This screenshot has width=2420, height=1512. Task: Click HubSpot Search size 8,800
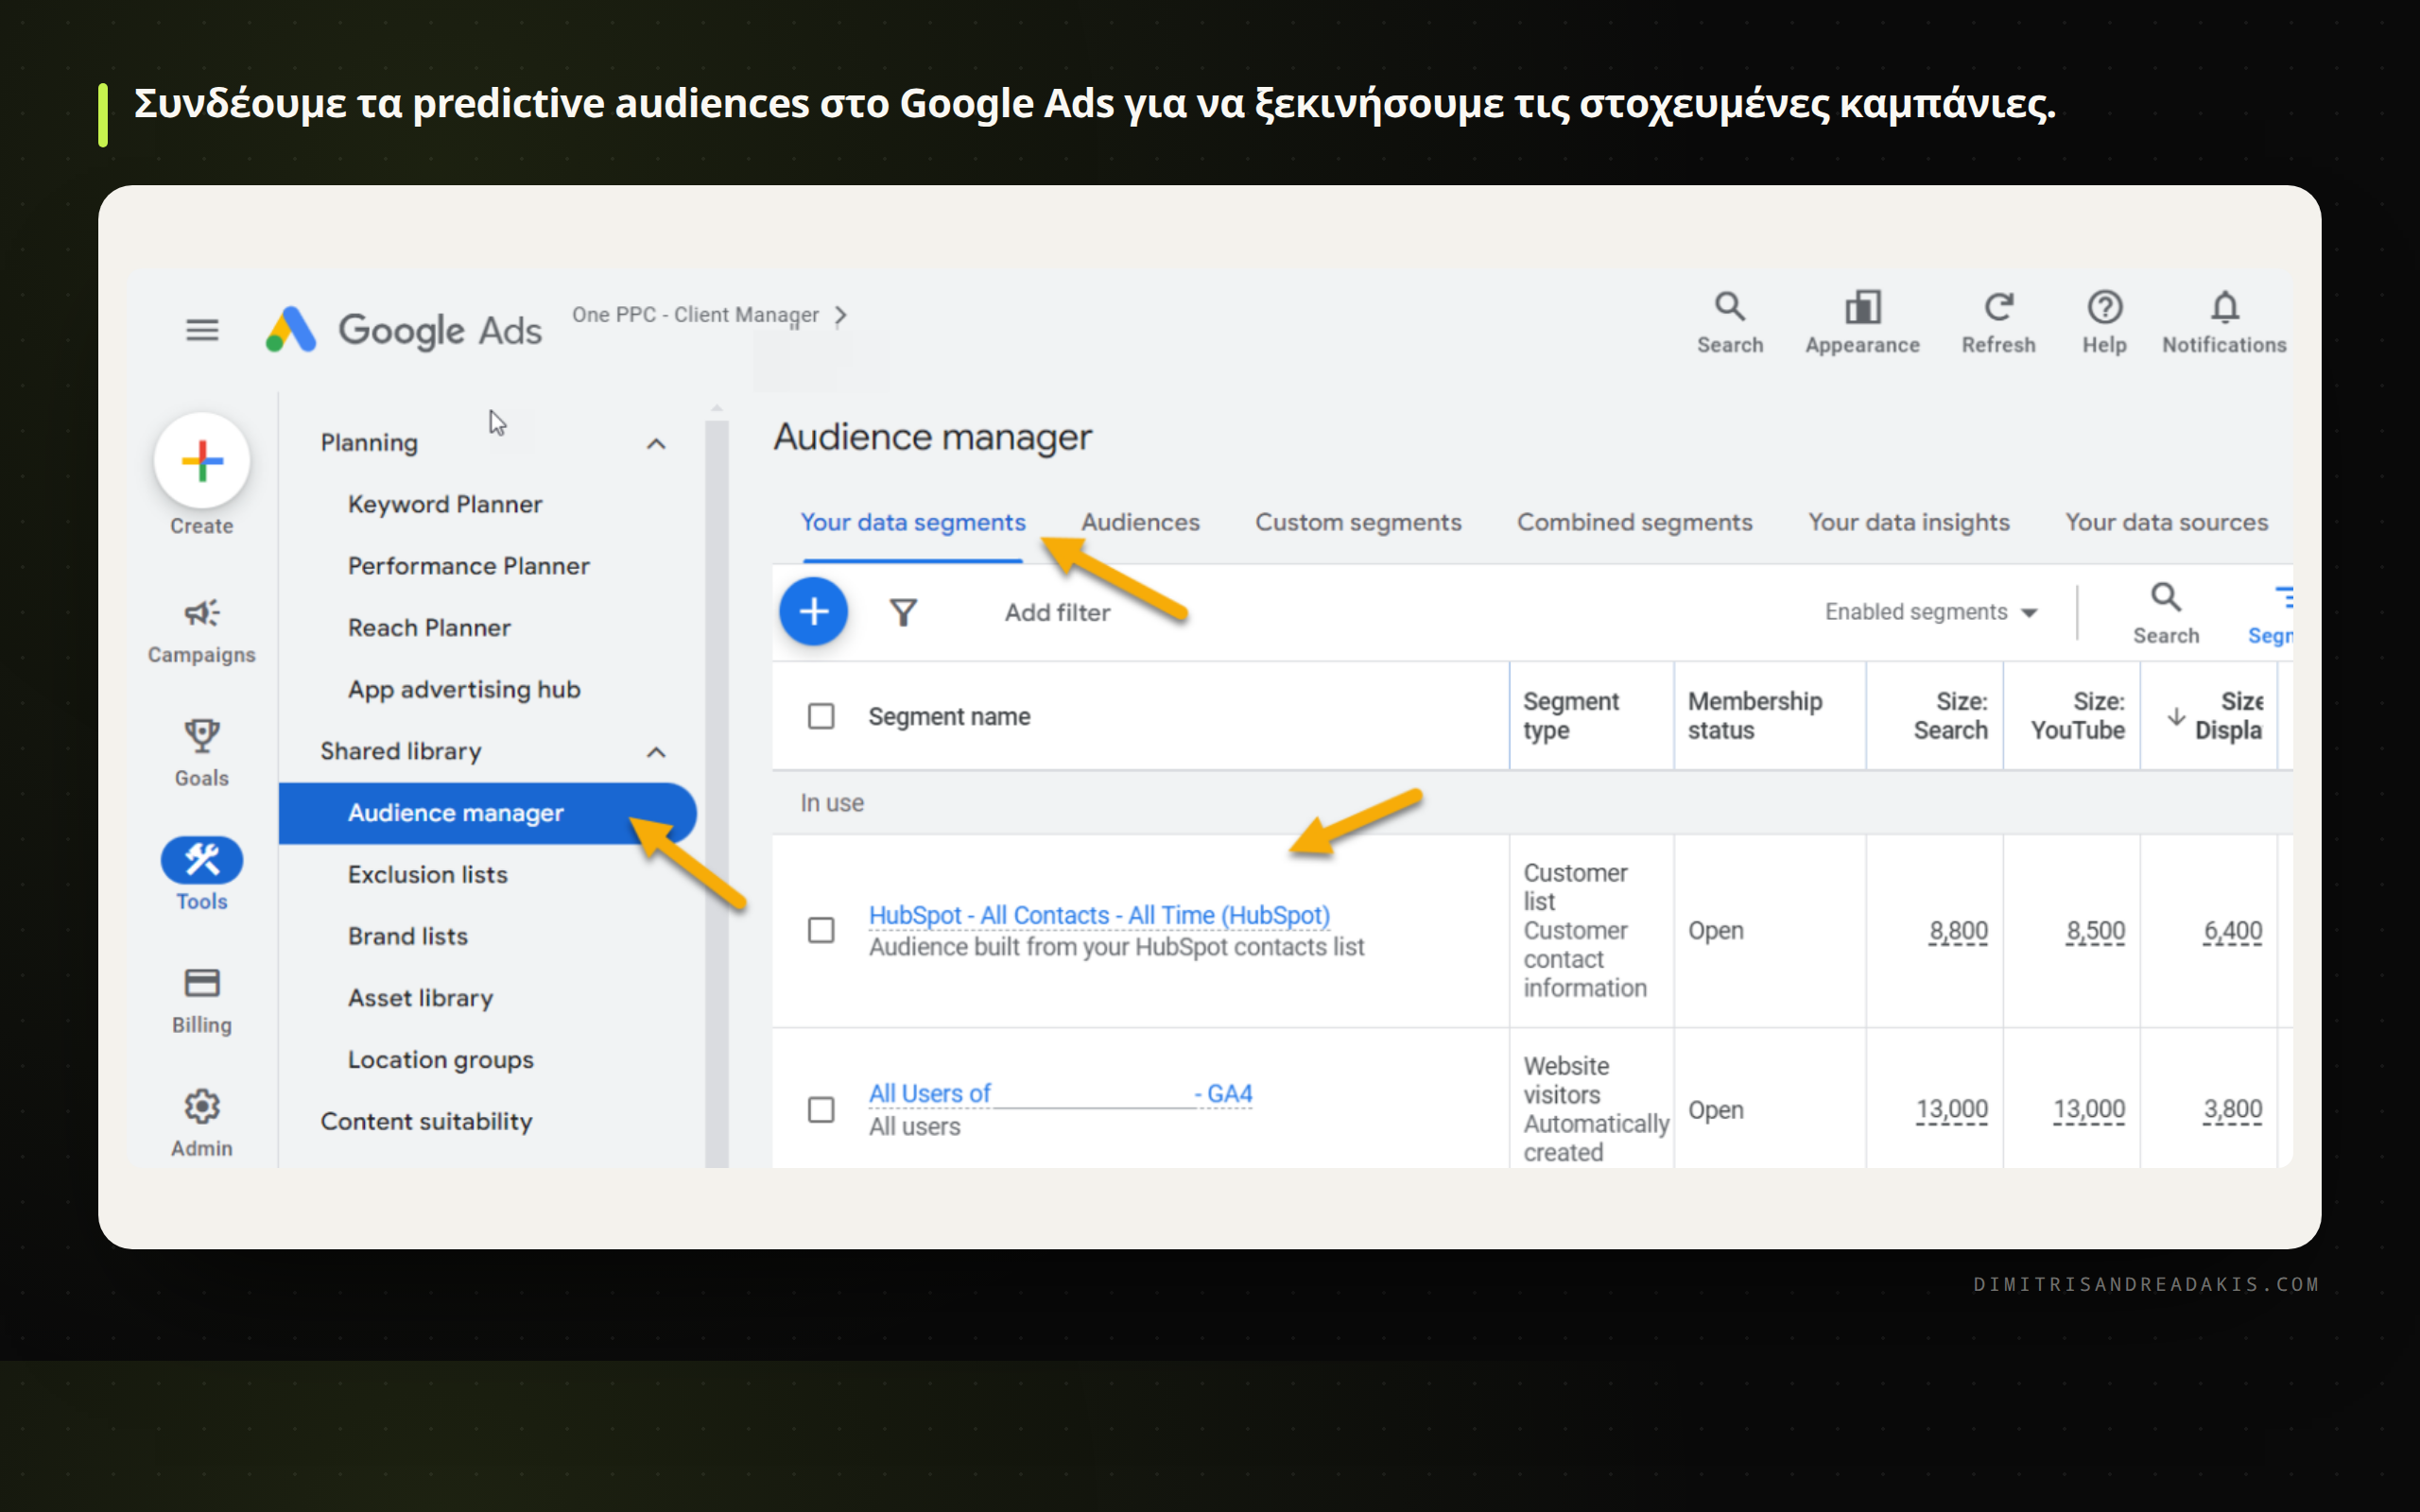(x=1958, y=931)
